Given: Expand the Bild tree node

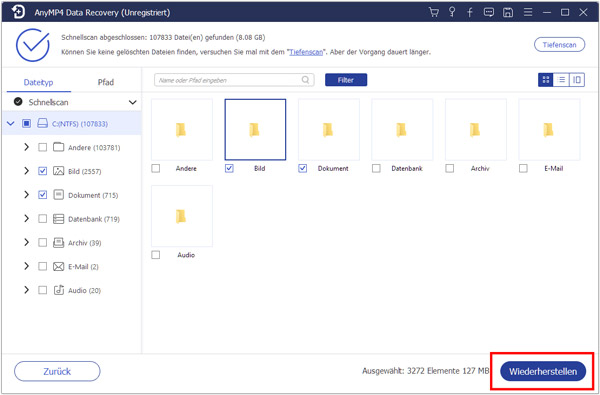Looking at the screenshot, I should [x=26, y=171].
